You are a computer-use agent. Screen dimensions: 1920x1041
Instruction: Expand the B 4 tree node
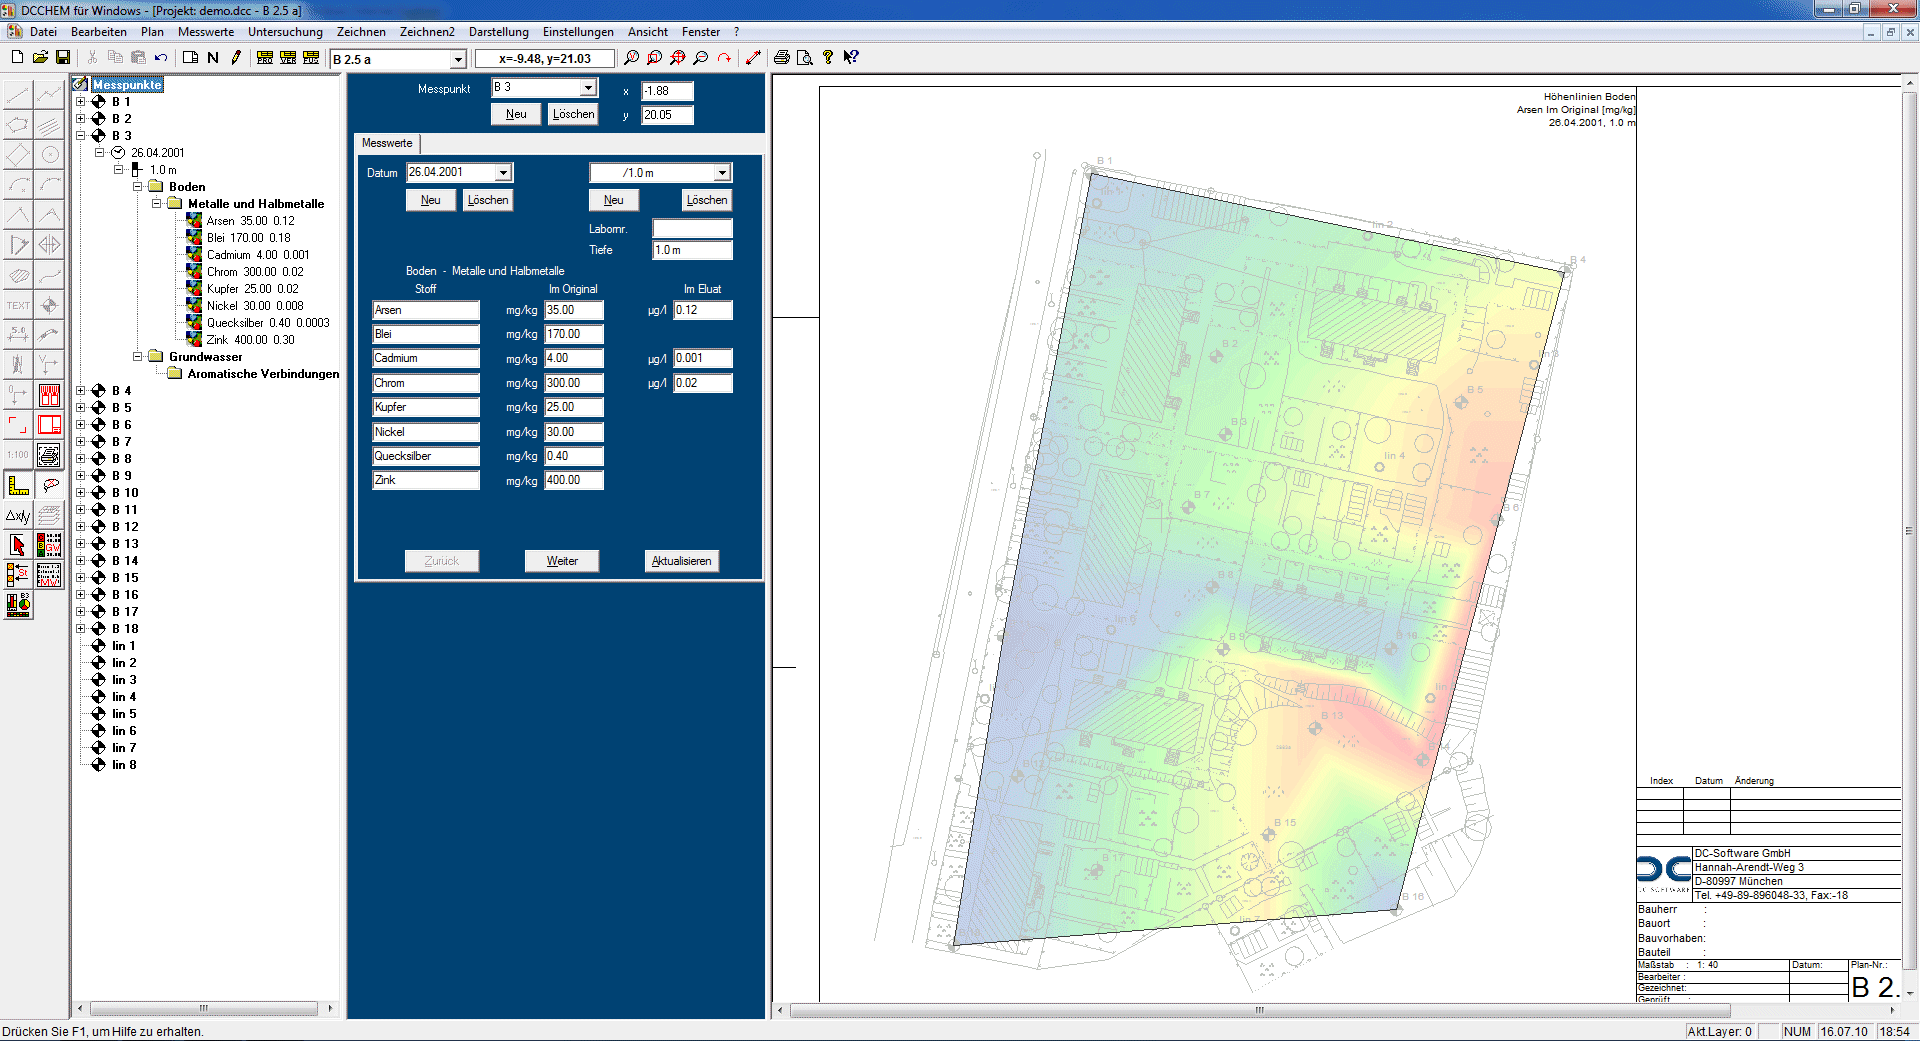[81, 391]
